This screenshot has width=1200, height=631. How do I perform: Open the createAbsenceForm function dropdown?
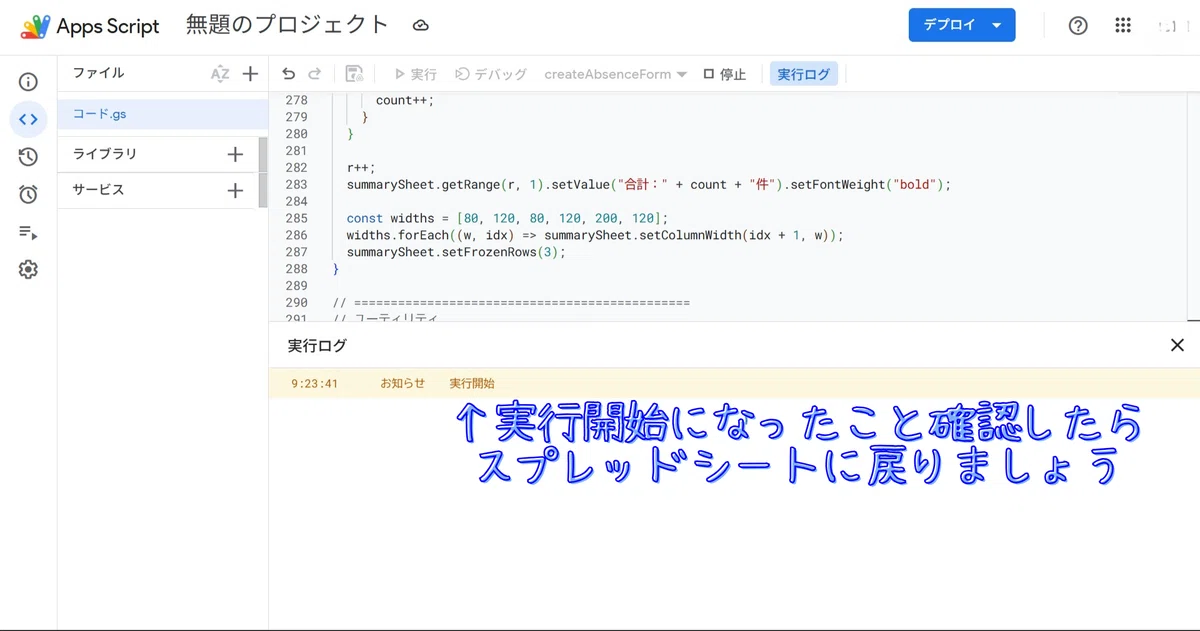click(x=615, y=74)
